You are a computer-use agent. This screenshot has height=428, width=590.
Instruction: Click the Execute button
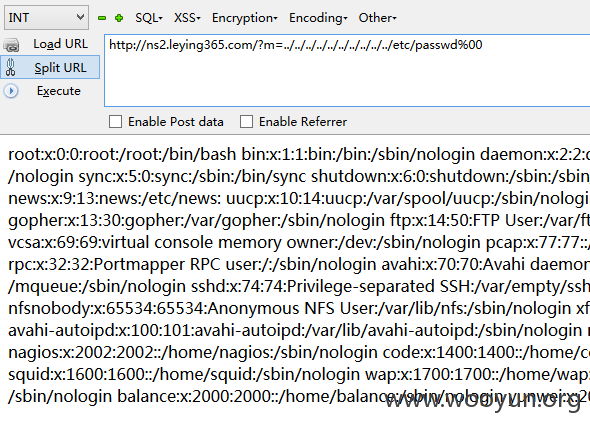[50, 91]
